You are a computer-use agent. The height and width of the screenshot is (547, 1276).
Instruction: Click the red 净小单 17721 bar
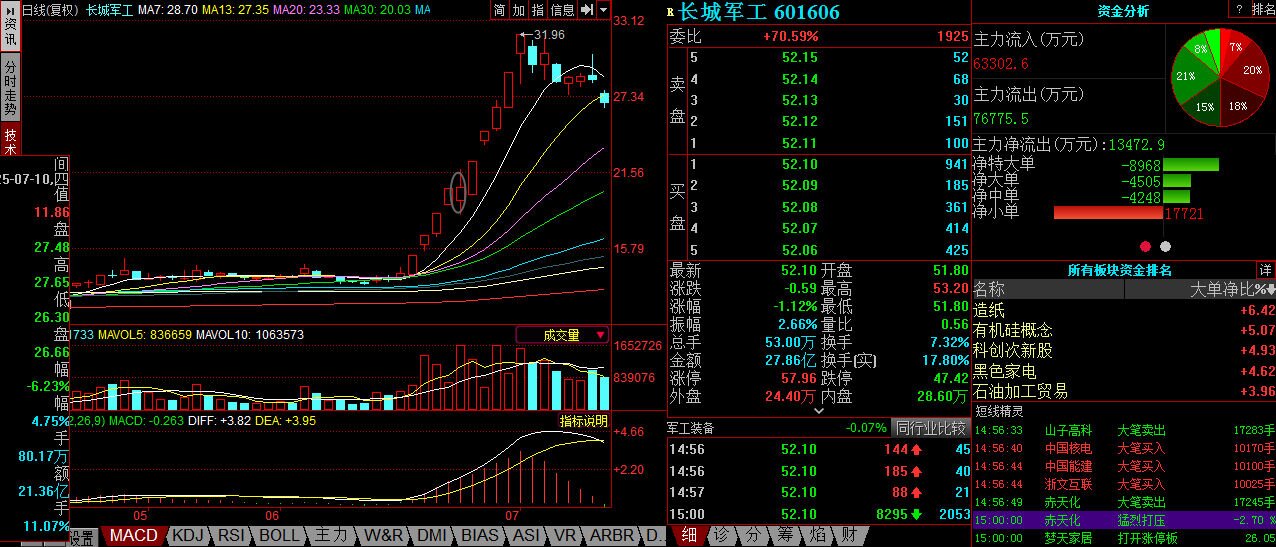[x=1109, y=213]
